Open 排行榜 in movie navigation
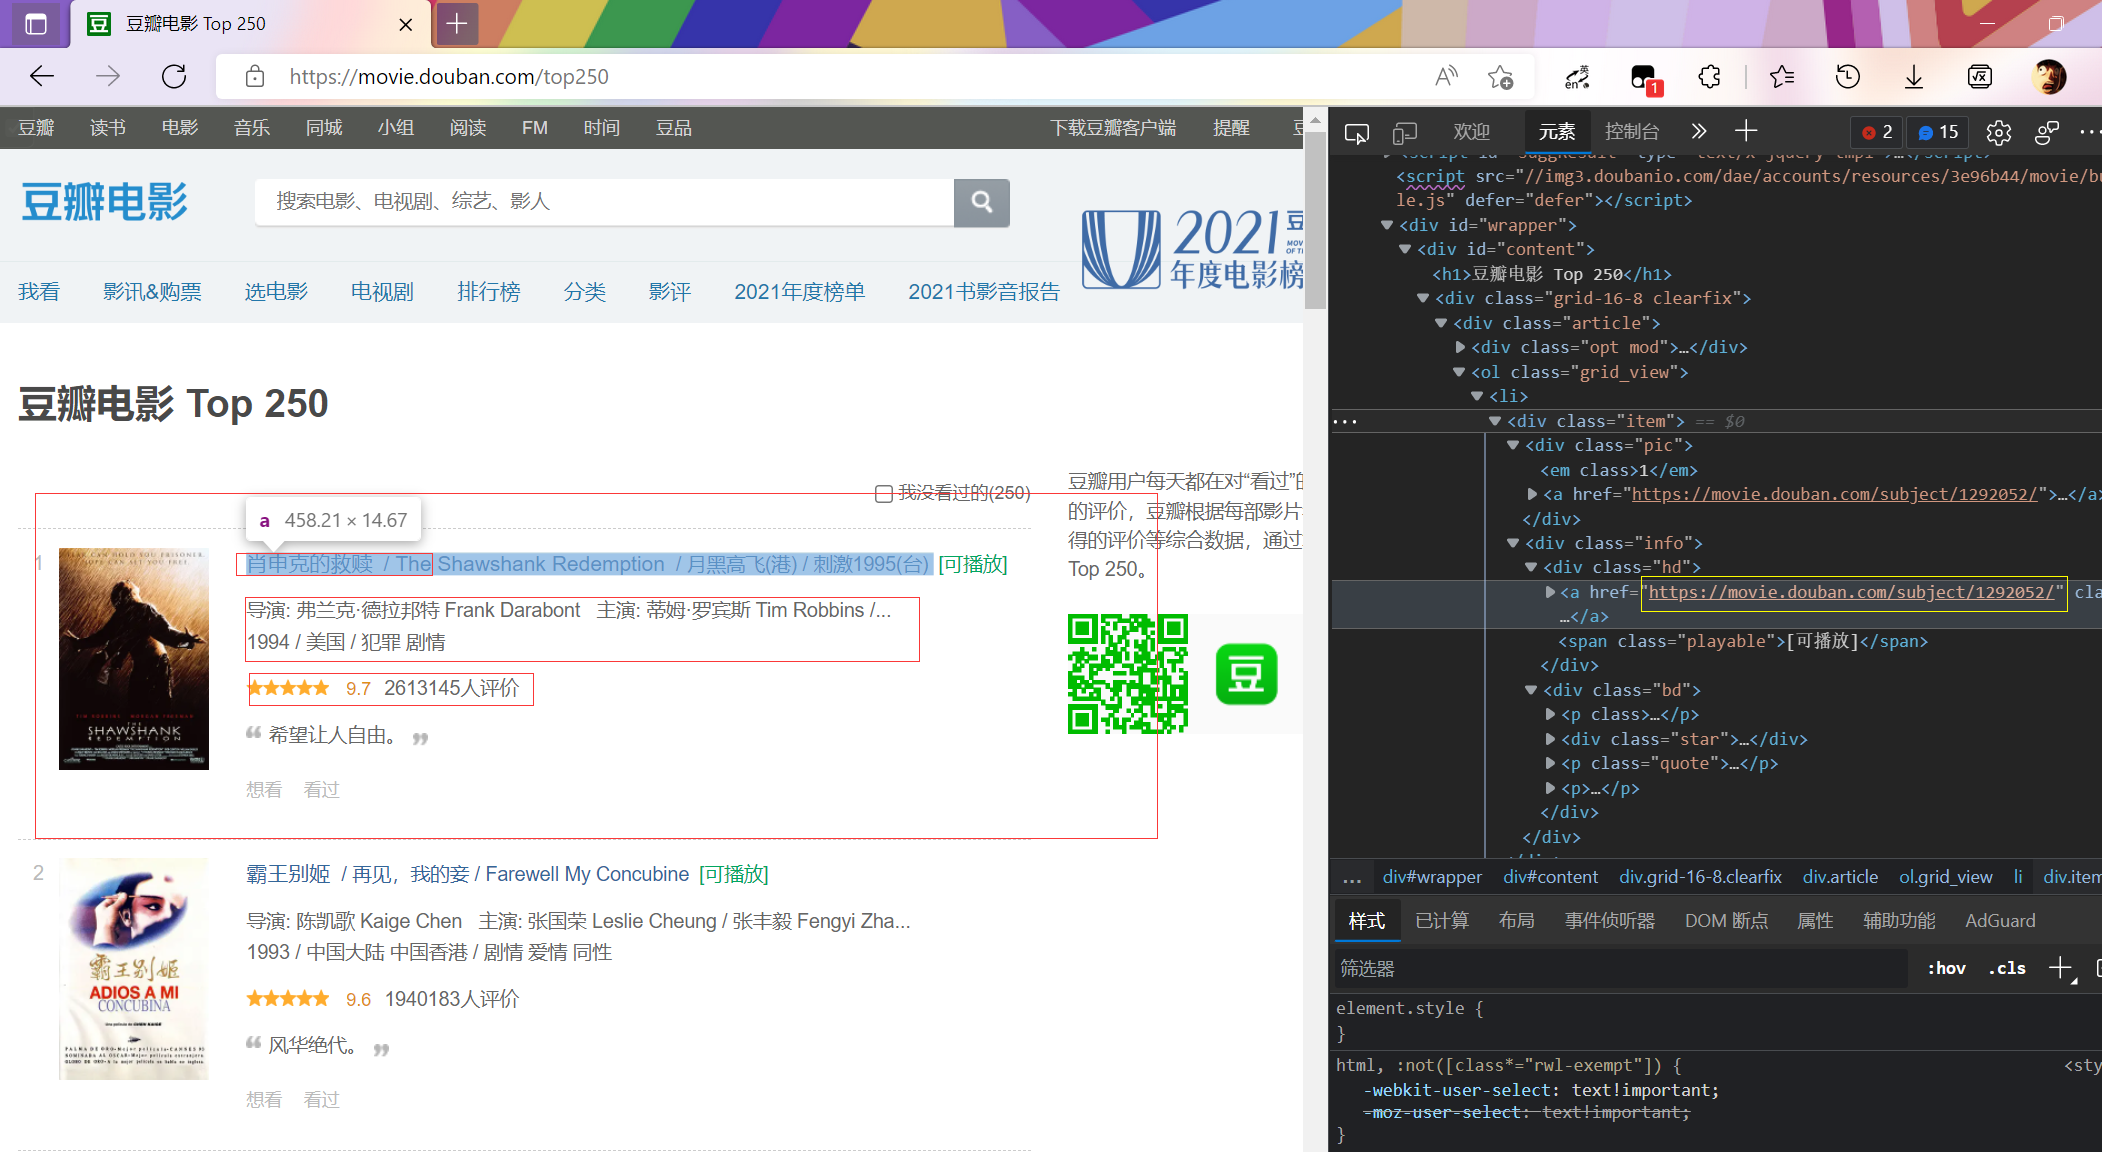This screenshot has height=1152, width=2102. pos(488,292)
